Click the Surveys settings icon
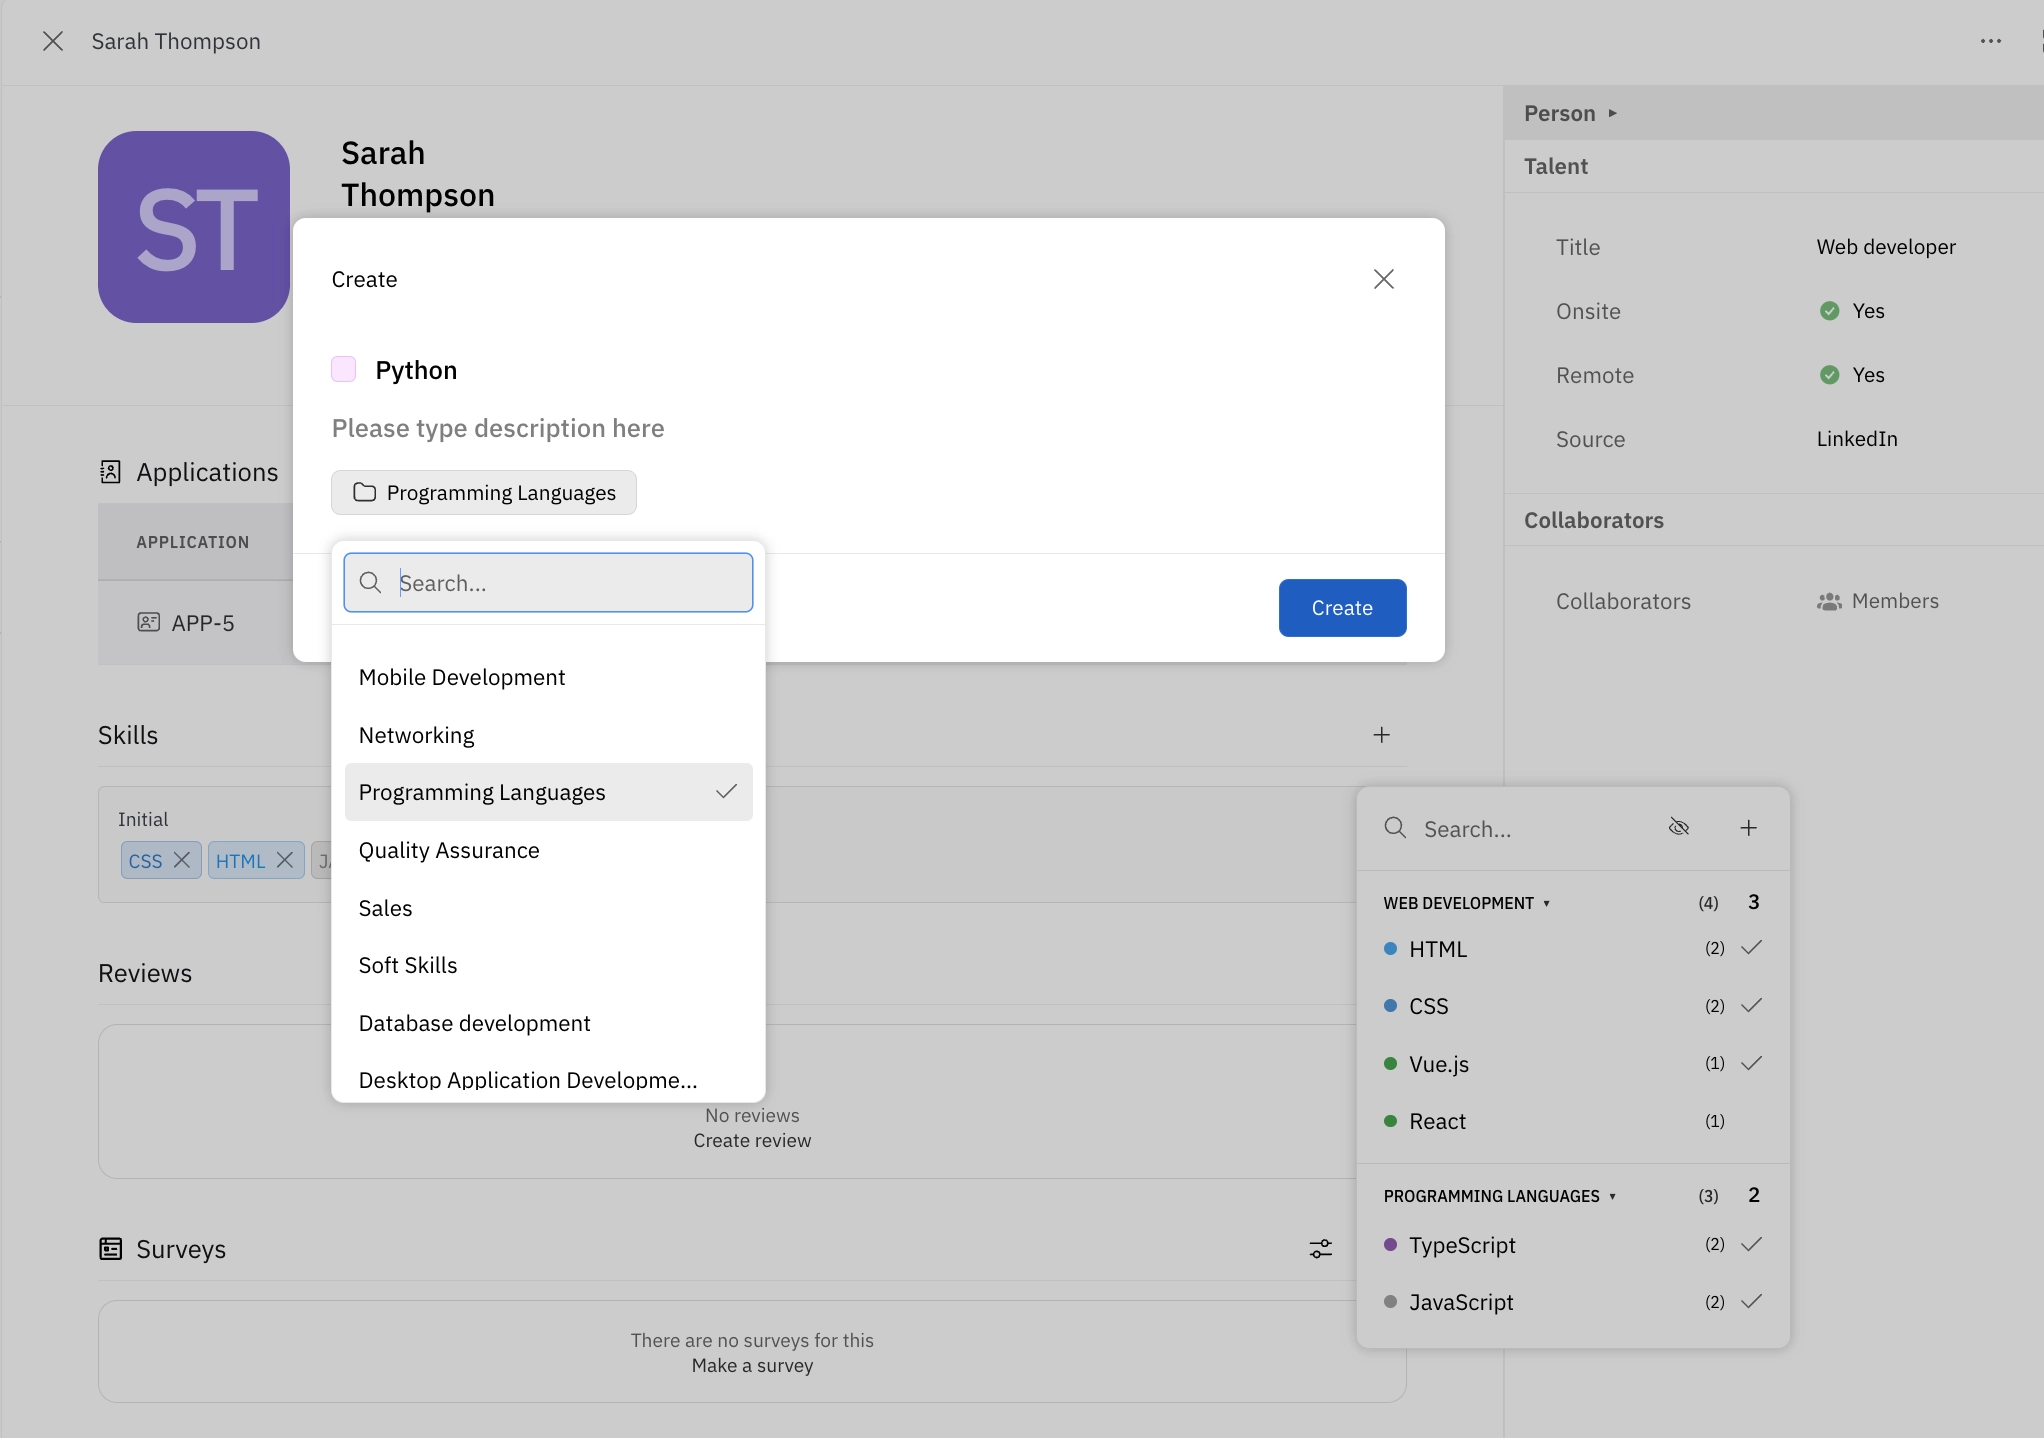 coord(1321,1247)
